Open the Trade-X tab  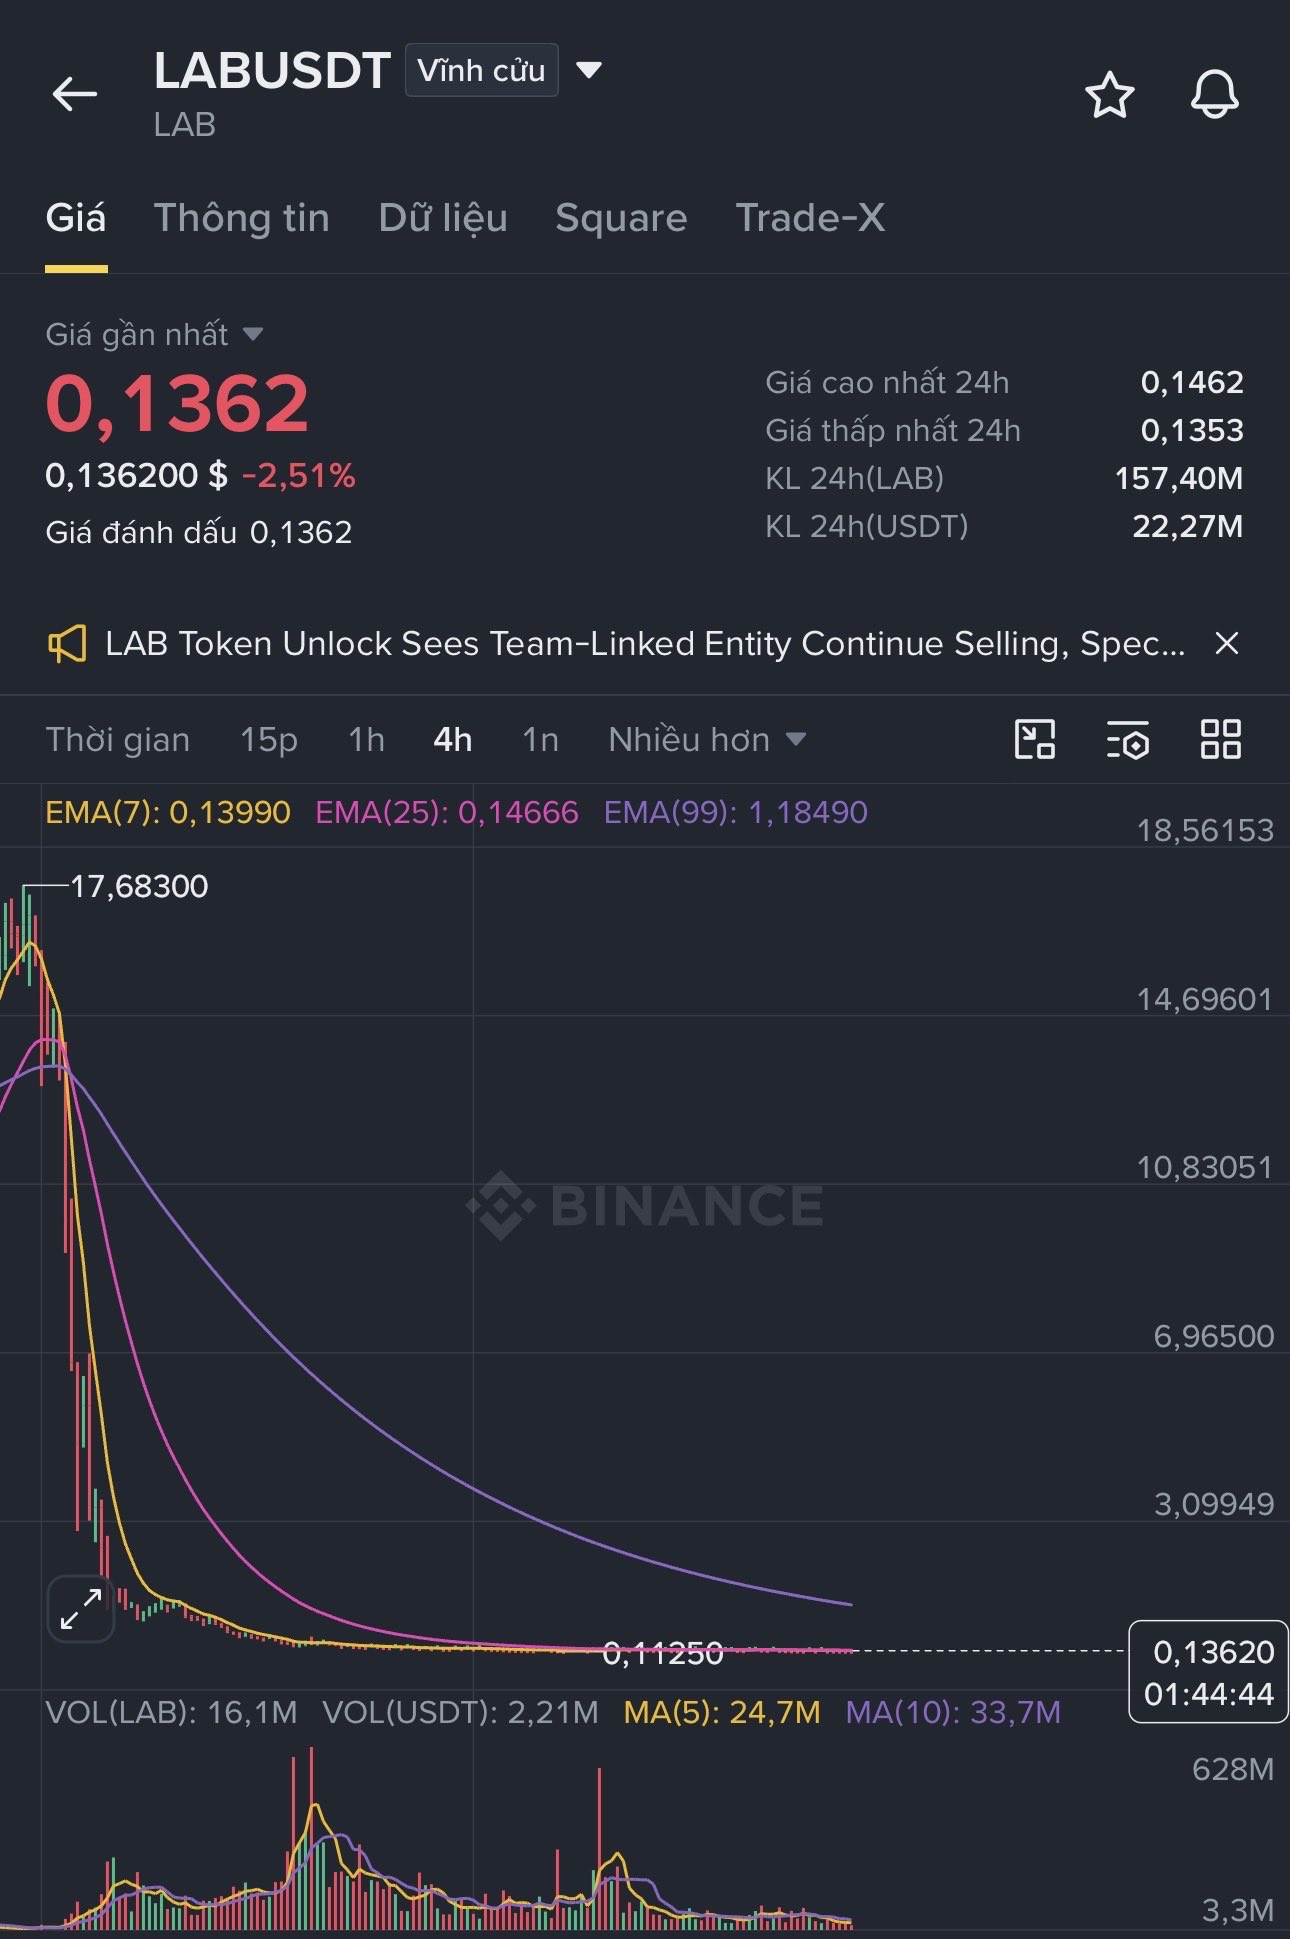(810, 218)
